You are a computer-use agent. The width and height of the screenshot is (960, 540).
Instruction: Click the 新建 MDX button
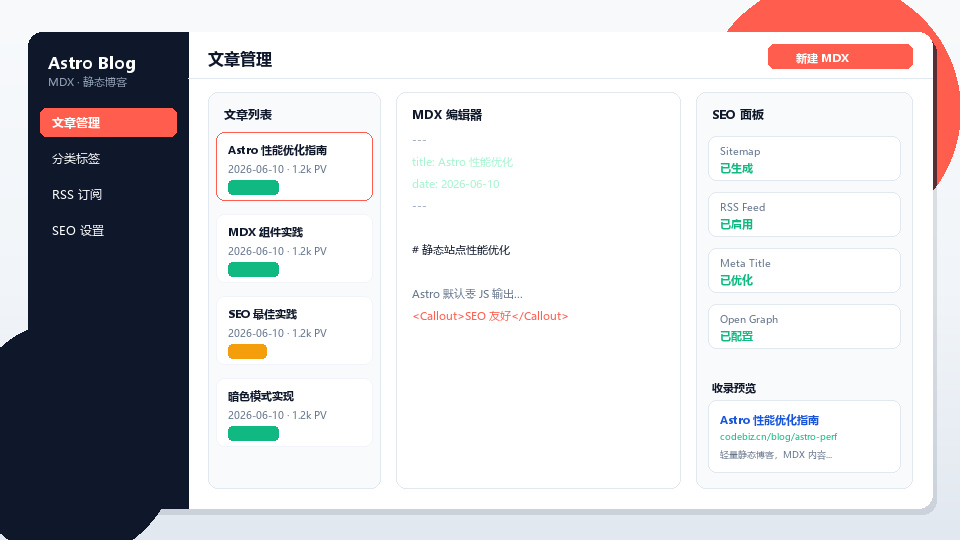(x=840, y=57)
